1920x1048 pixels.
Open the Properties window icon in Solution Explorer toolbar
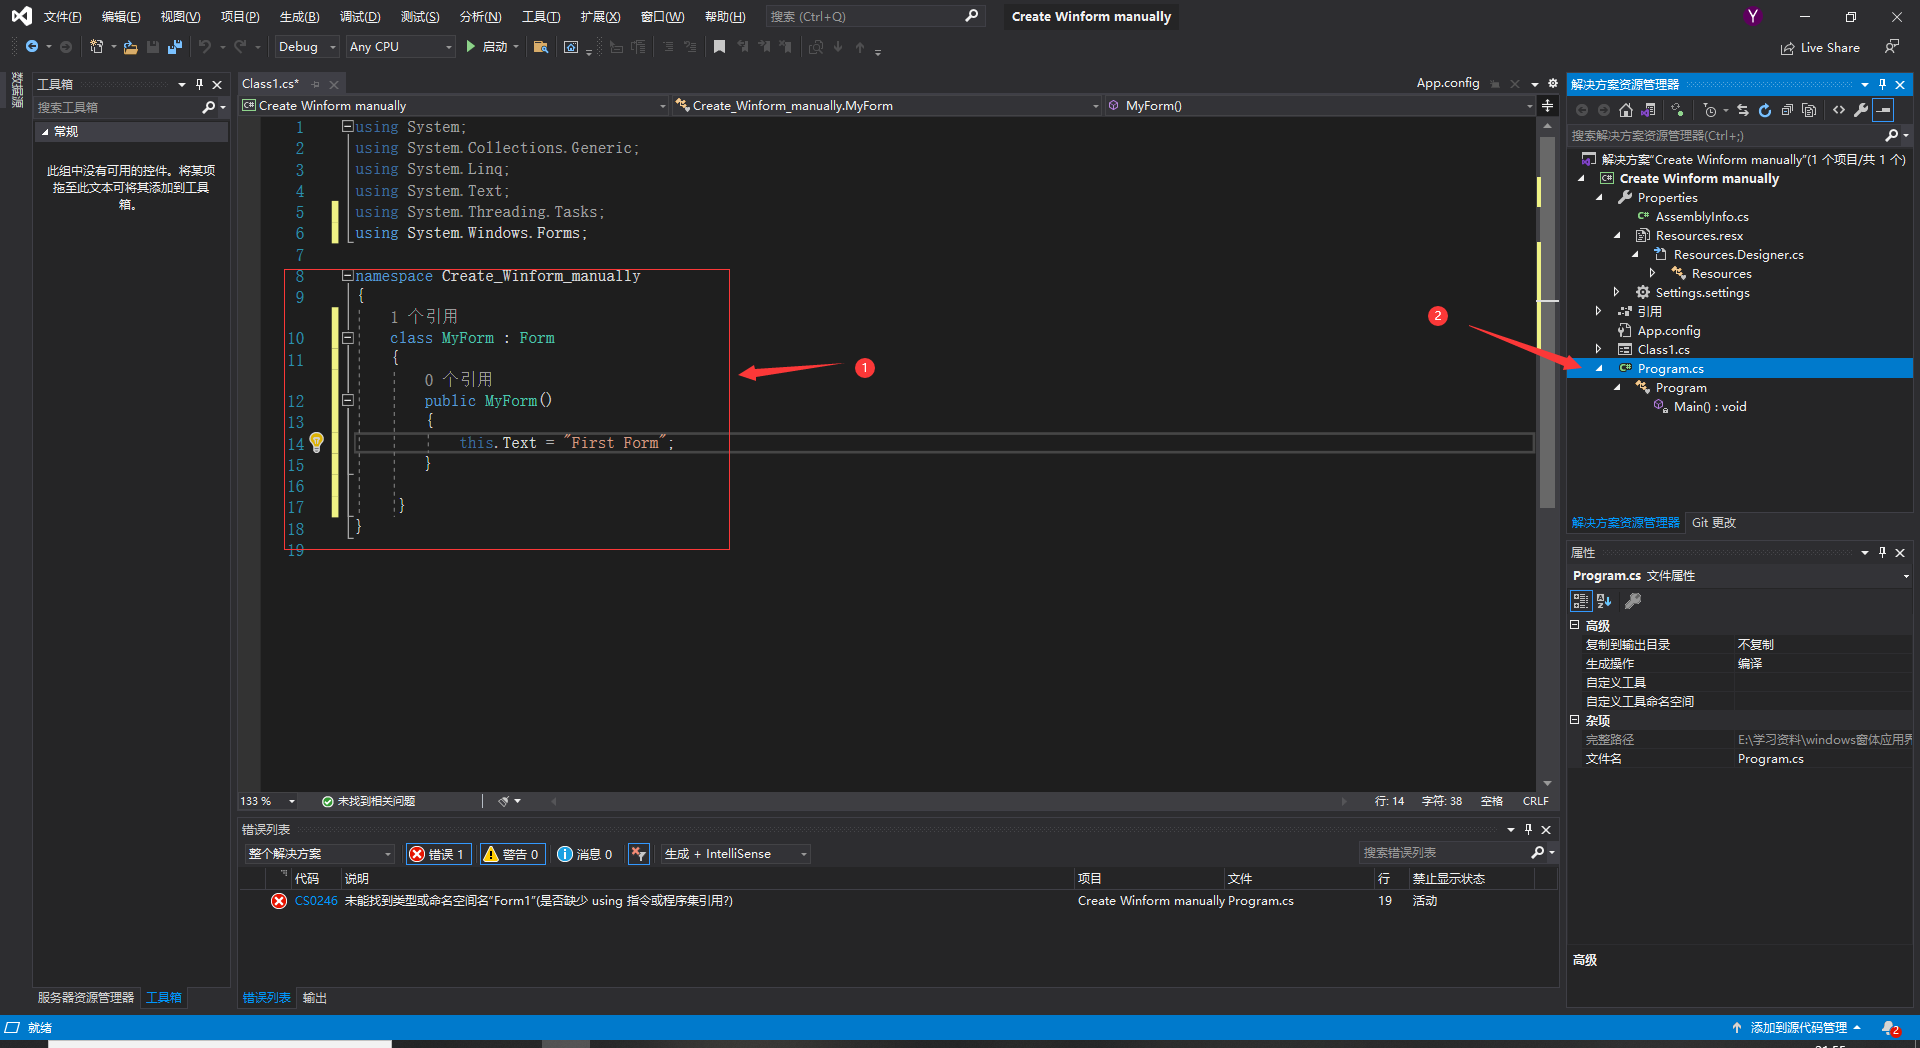(x=1861, y=111)
